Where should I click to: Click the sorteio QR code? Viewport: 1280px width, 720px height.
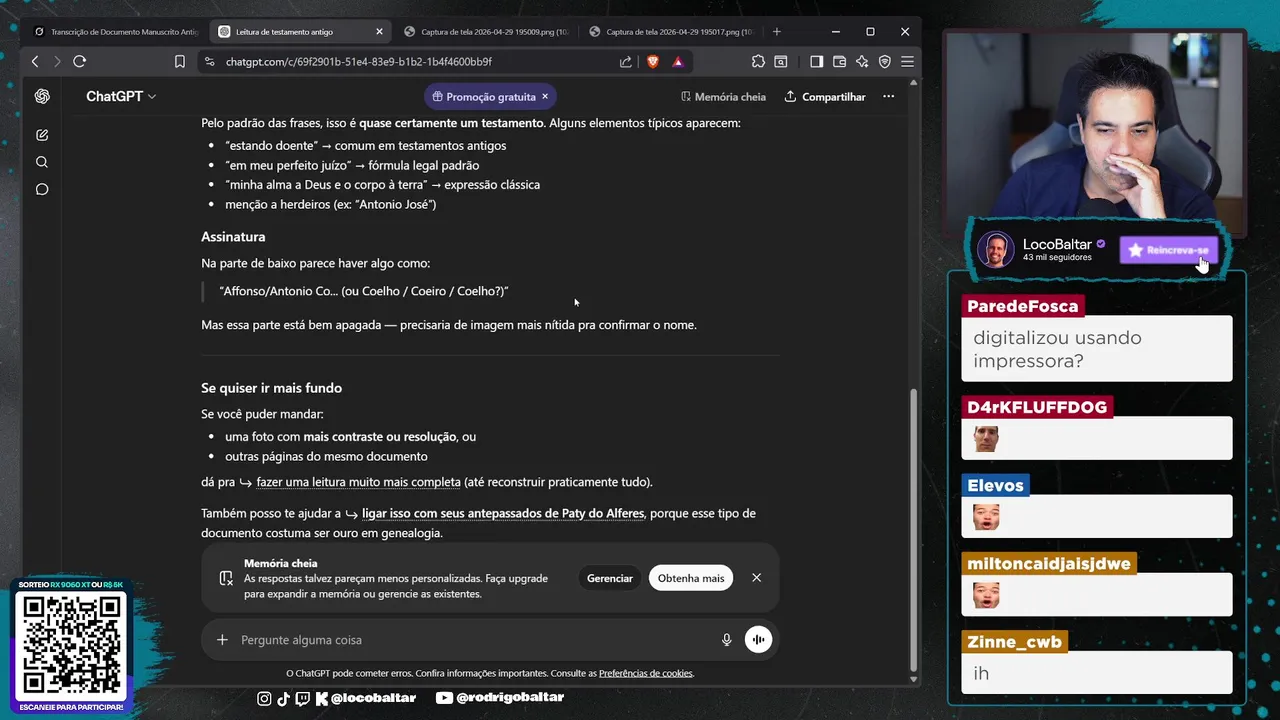(72, 647)
